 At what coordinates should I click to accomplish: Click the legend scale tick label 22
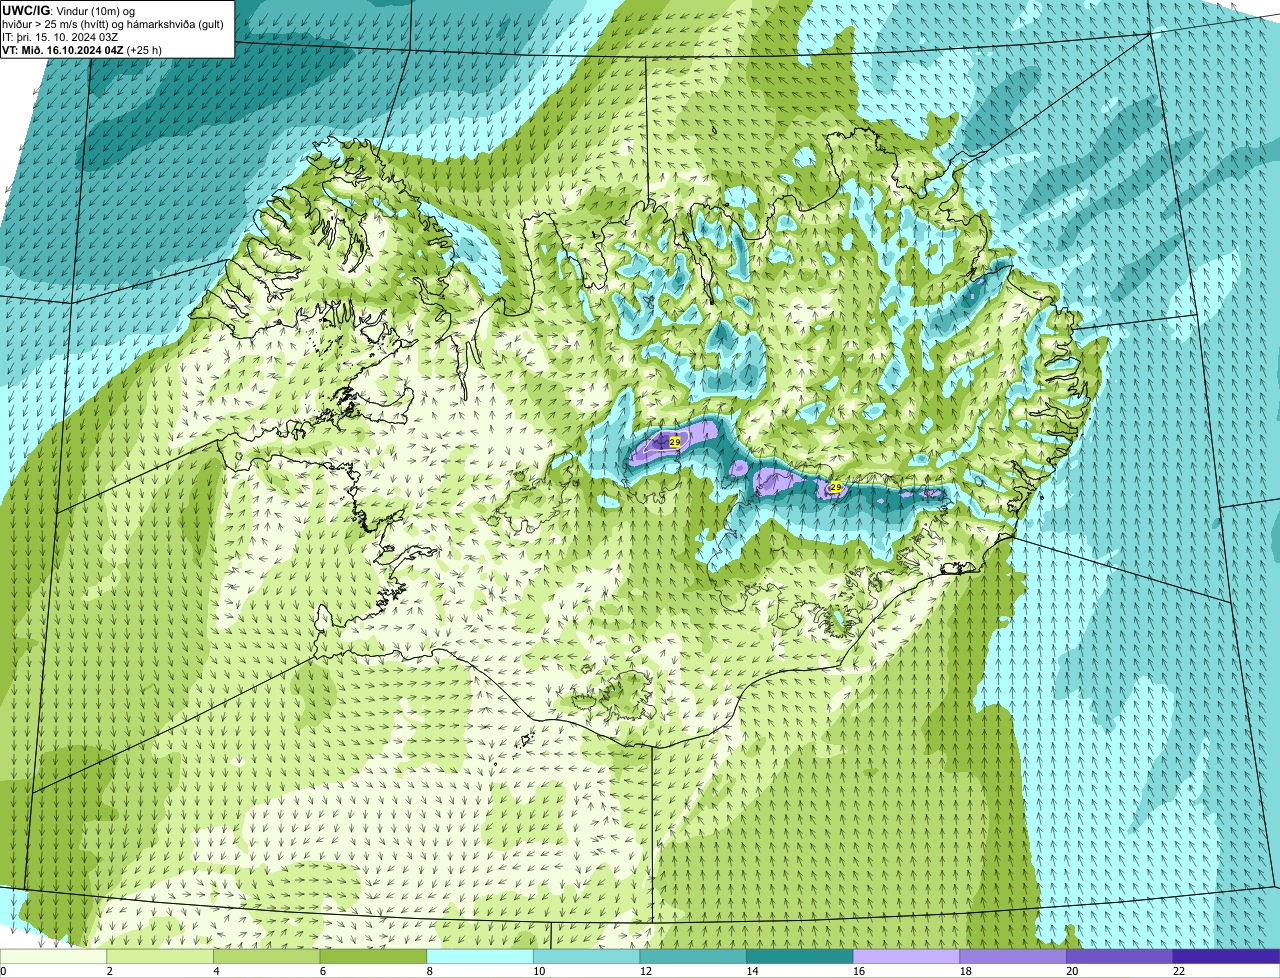point(1179,971)
